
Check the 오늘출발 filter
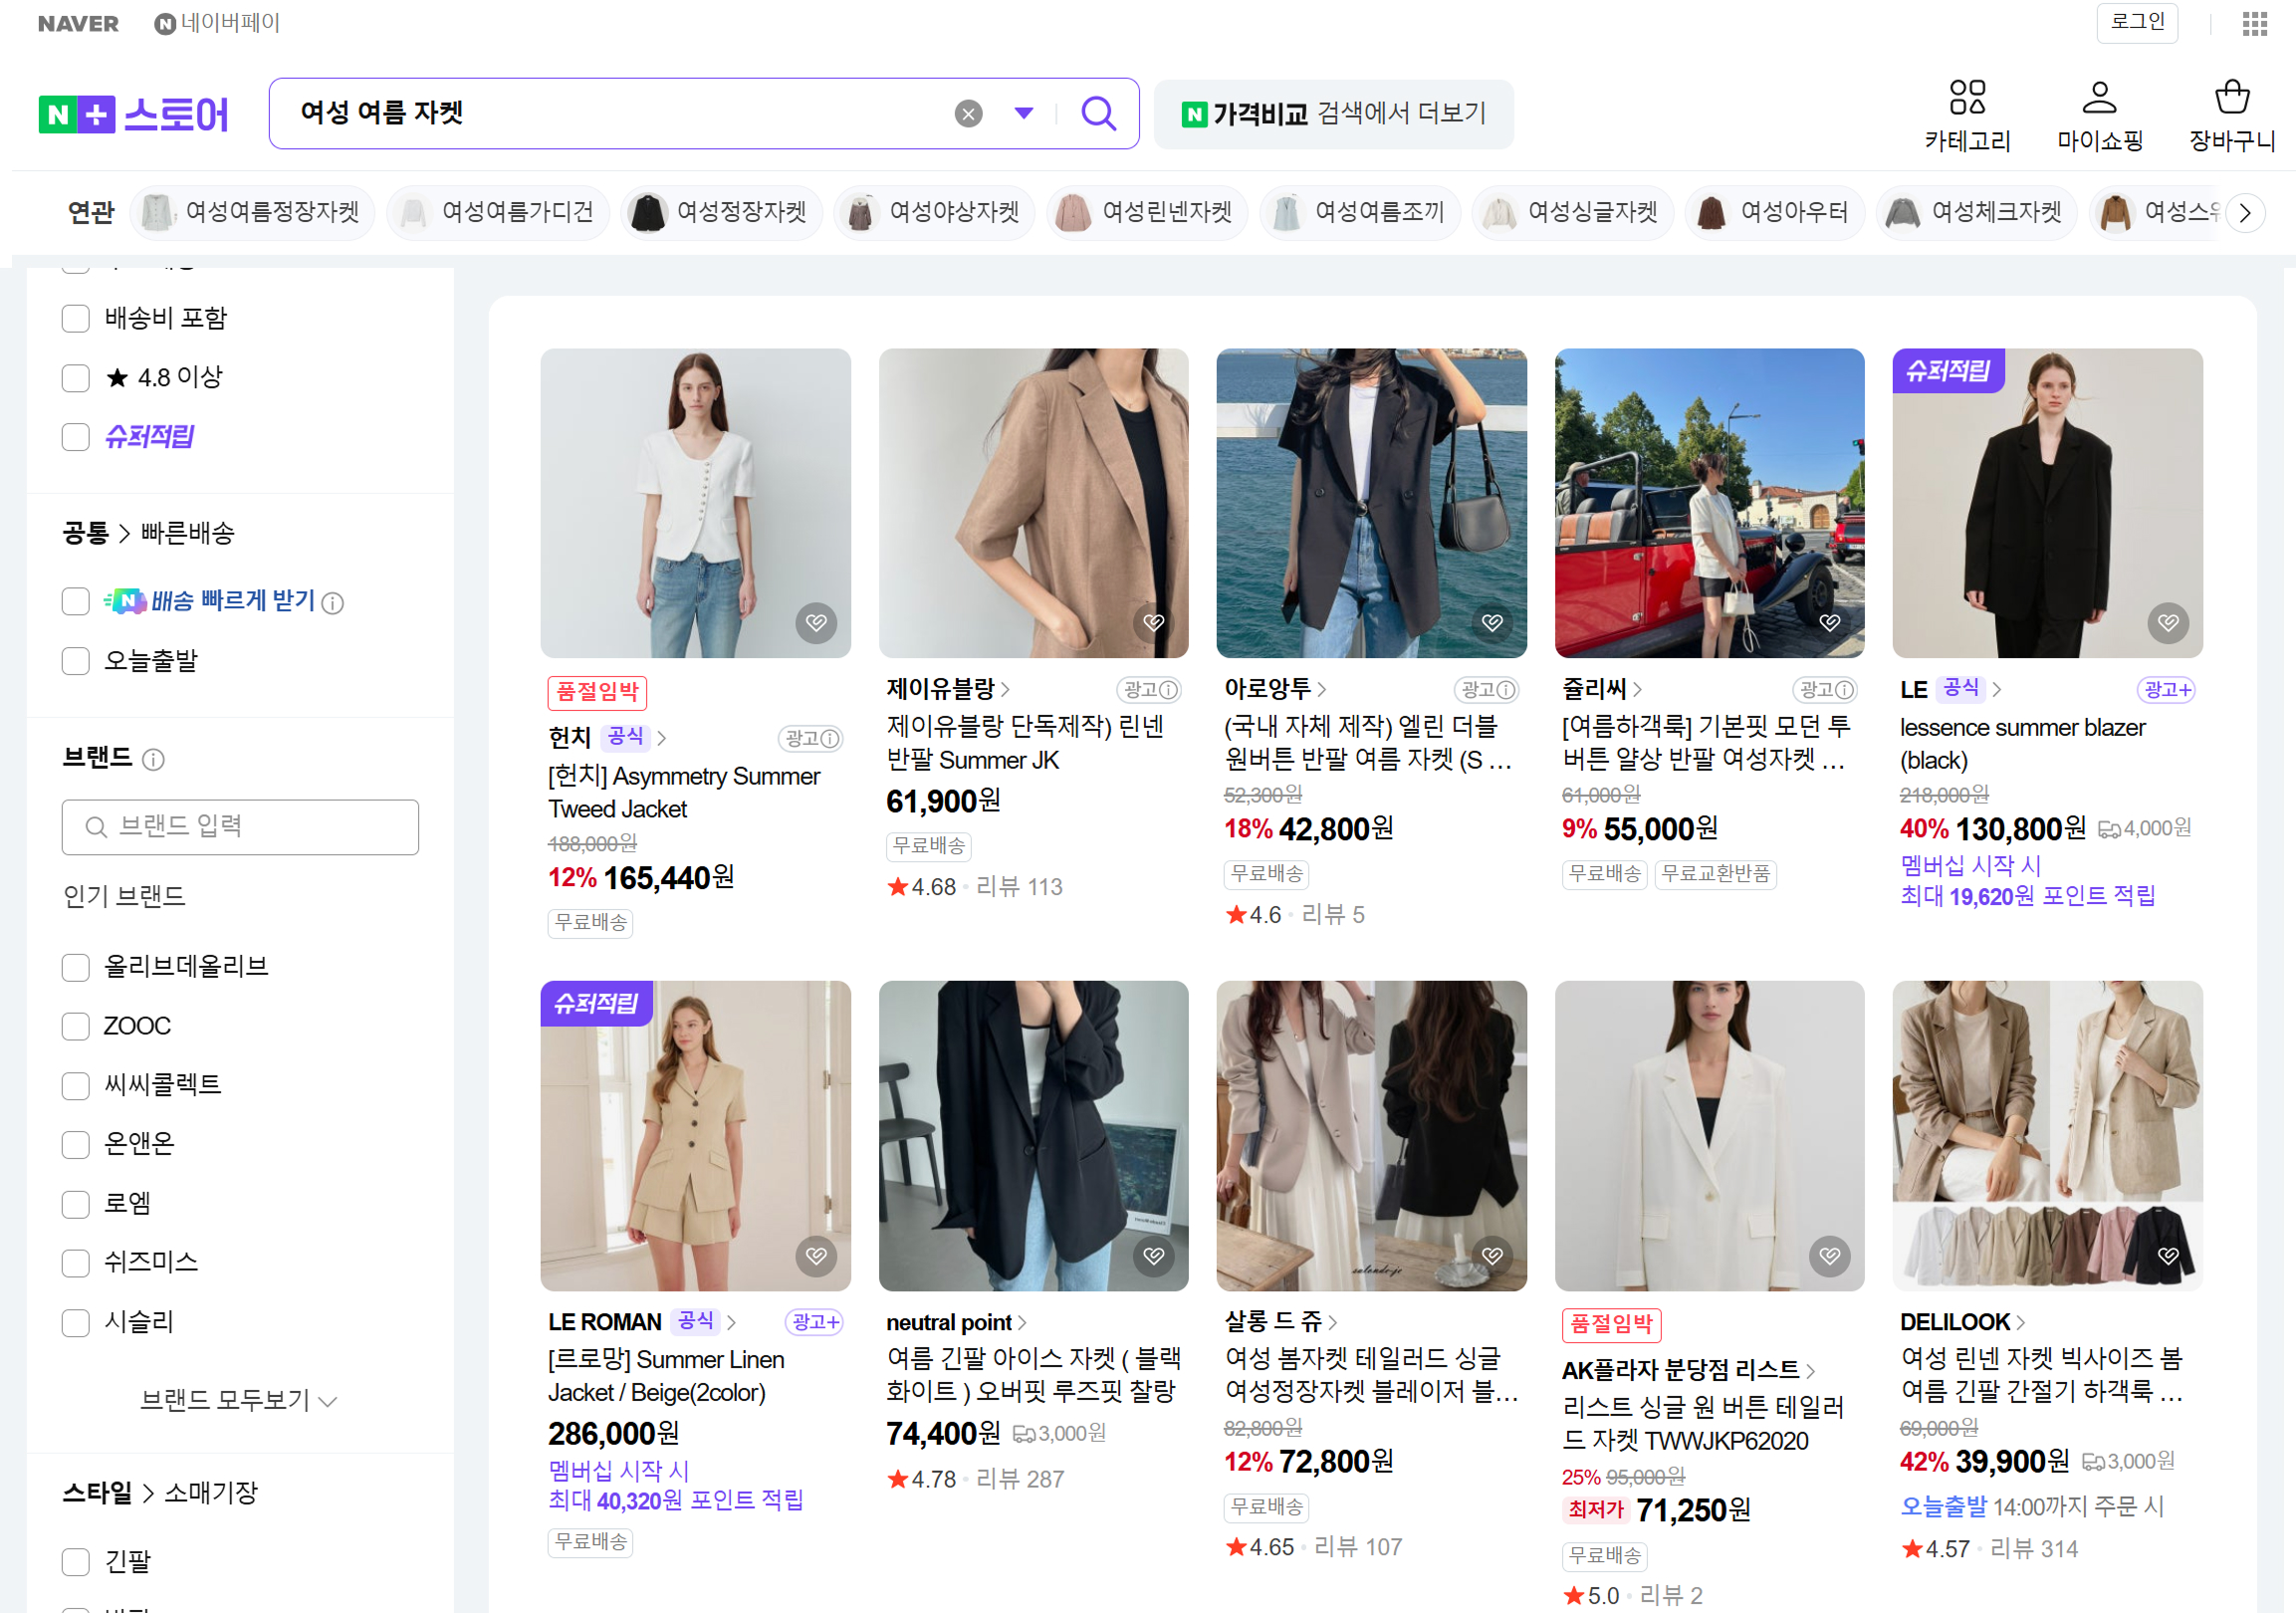[x=76, y=661]
